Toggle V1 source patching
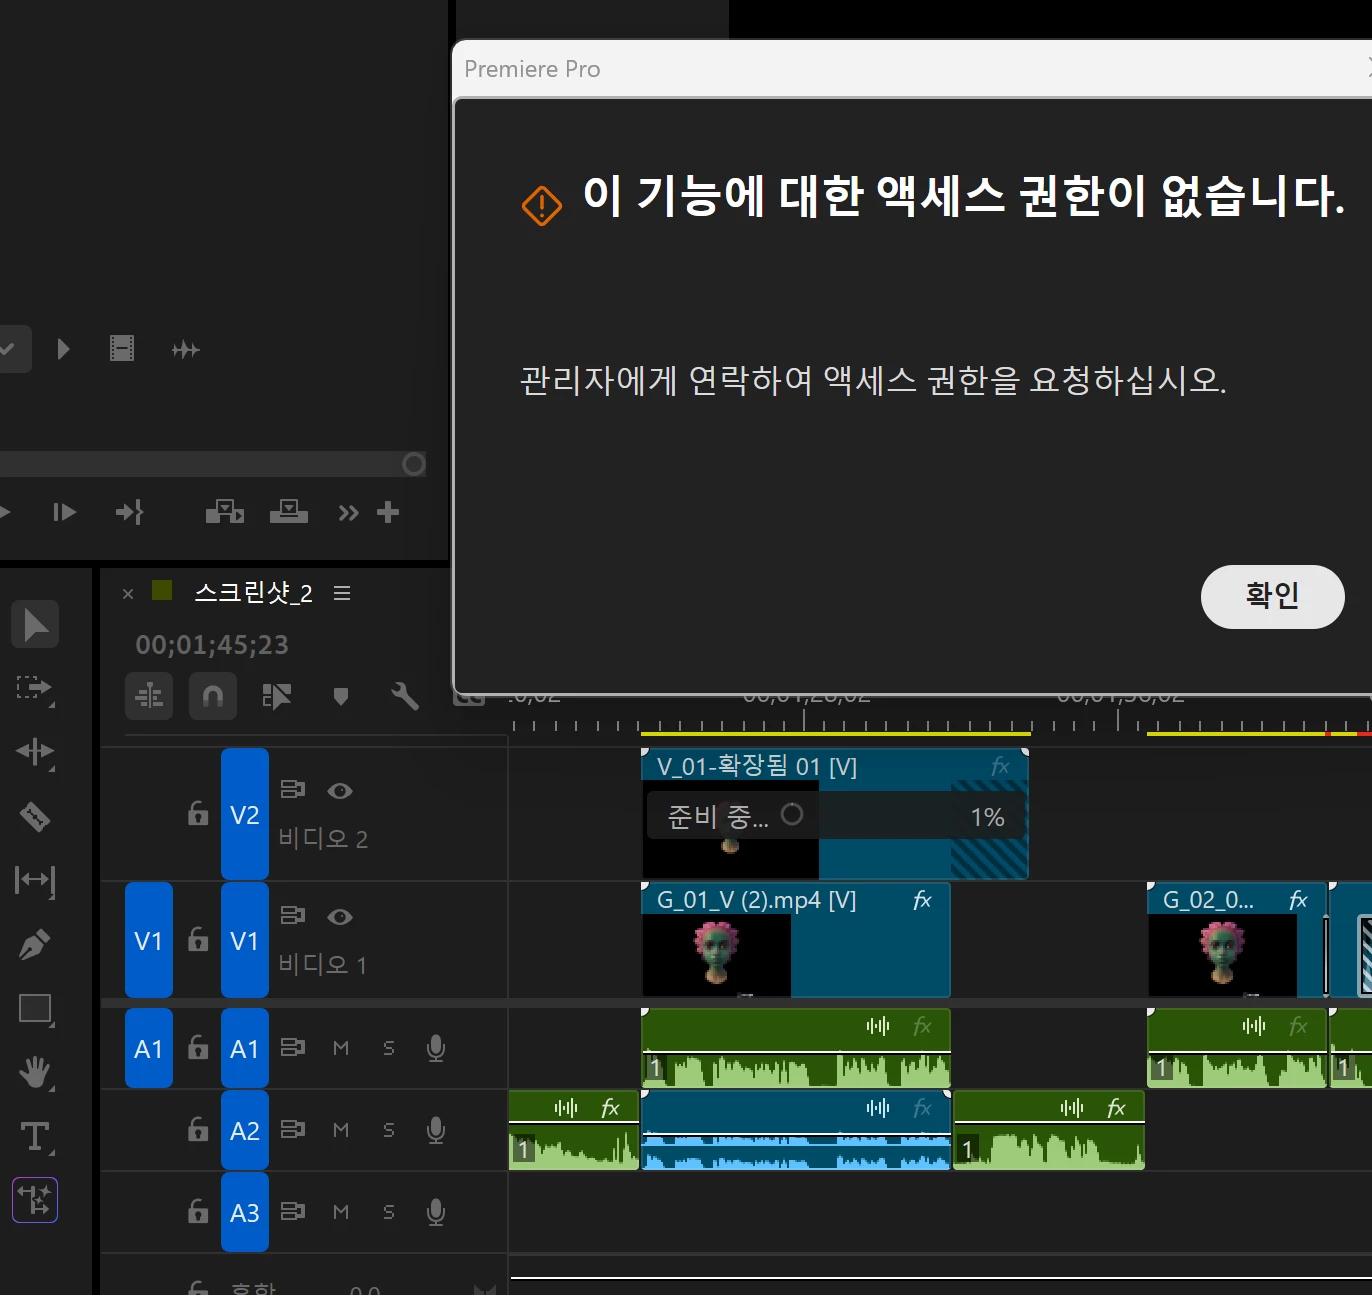 pos(149,940)
